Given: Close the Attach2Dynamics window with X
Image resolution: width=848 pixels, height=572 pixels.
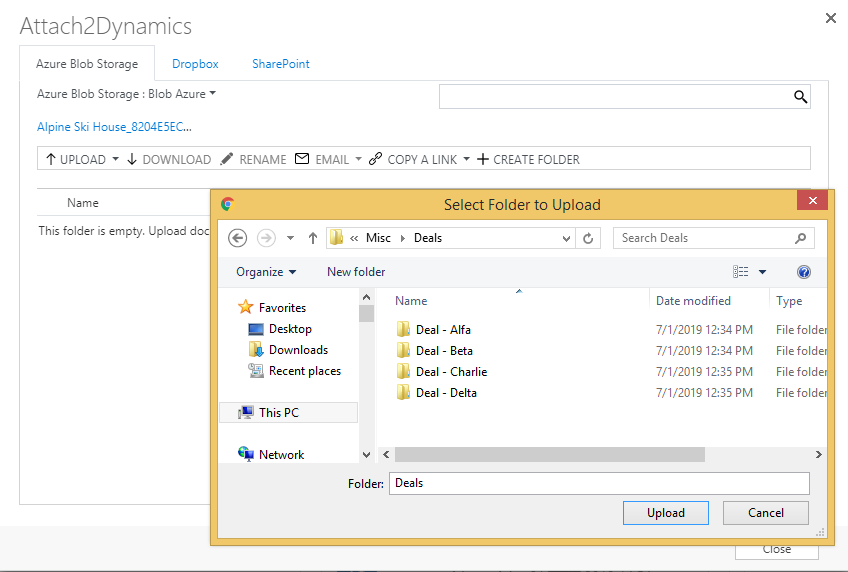Looking at the screenshot, I should (x=831, y=18).
